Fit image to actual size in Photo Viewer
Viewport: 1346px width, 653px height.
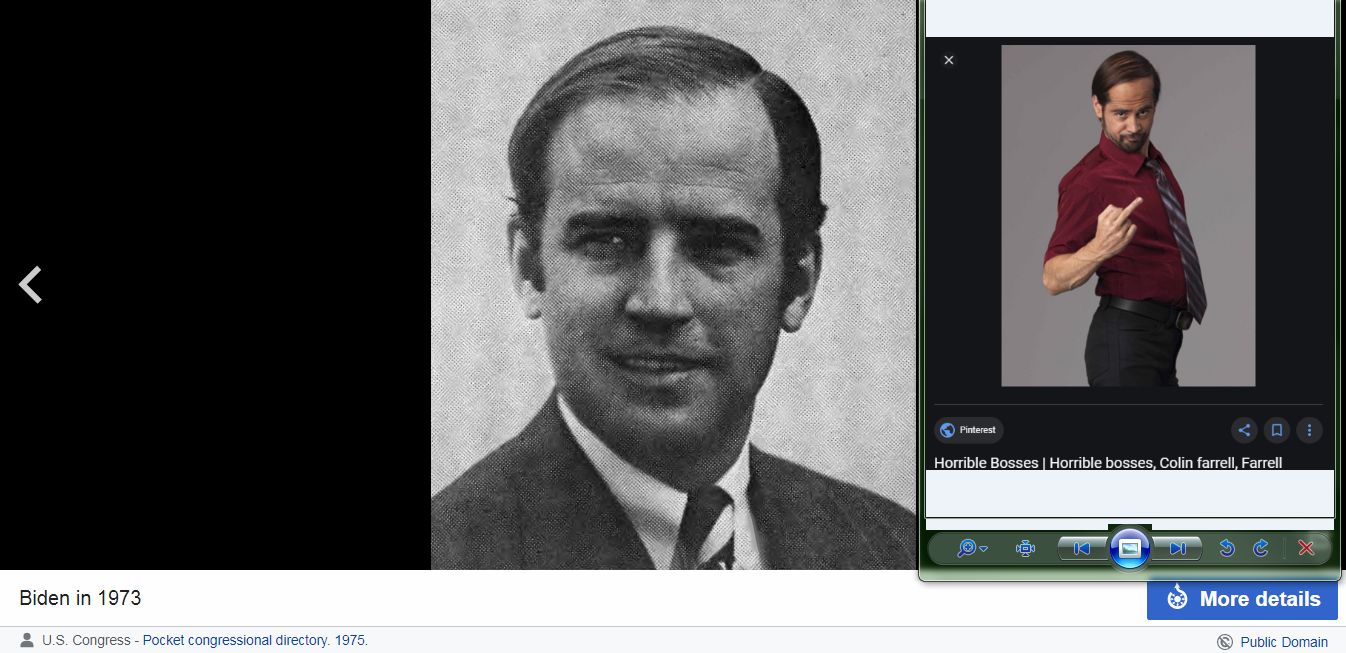click(1025, 548)
